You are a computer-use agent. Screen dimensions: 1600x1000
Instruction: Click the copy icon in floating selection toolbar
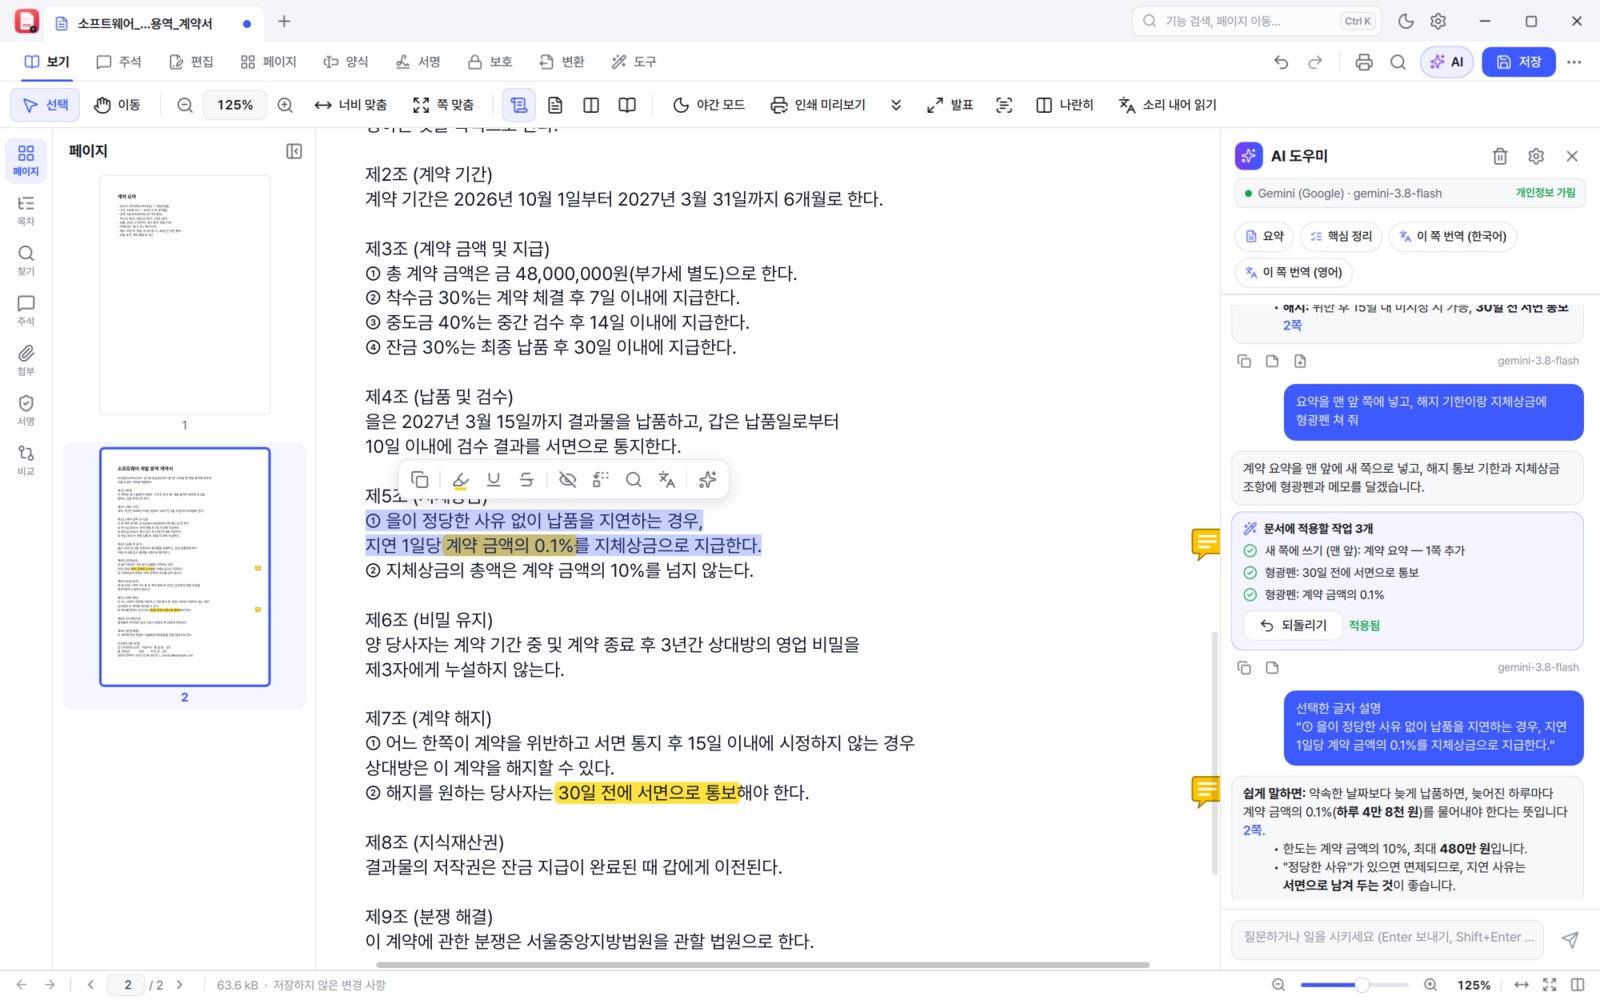coord(420,480)
